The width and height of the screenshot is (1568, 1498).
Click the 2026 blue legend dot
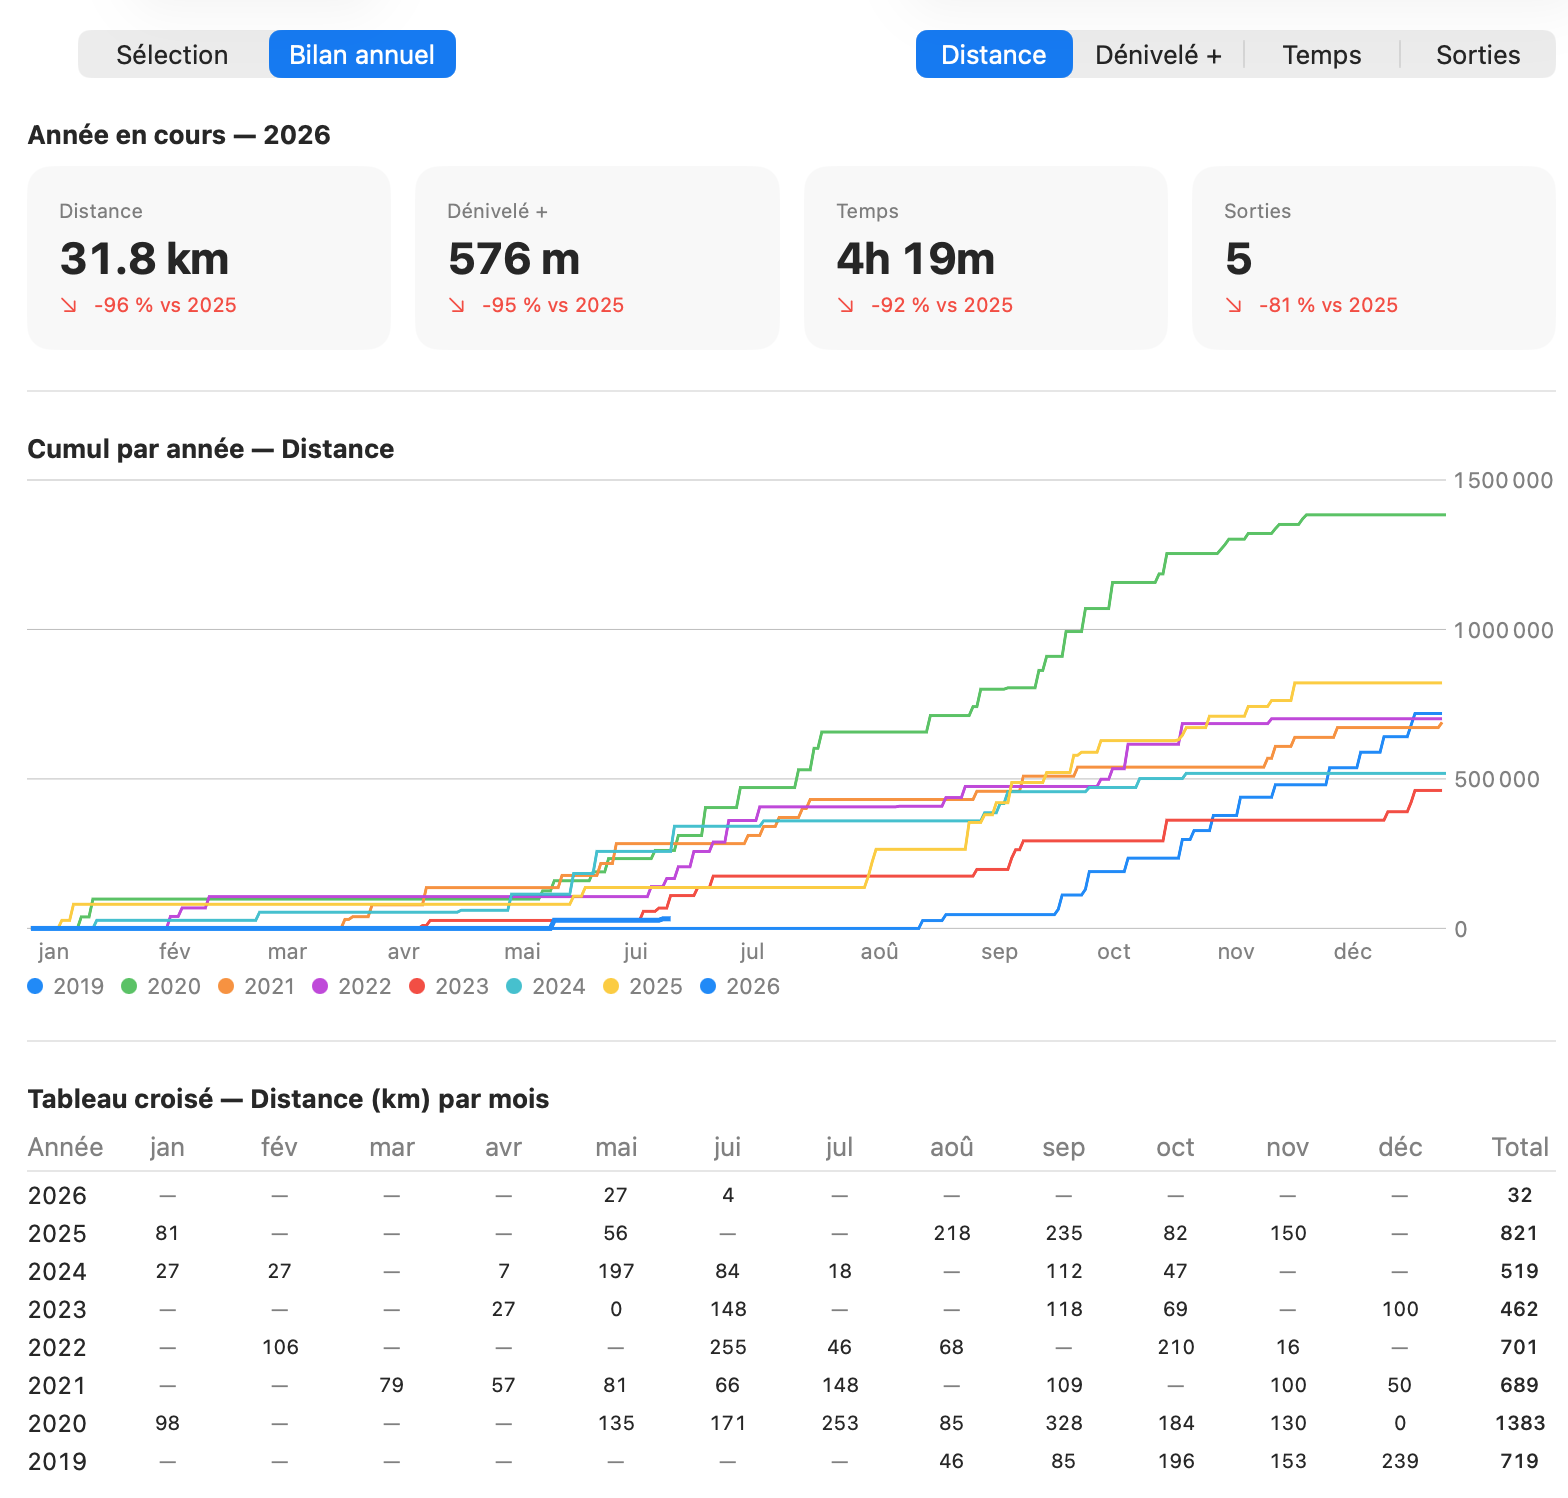click(708, 986)
